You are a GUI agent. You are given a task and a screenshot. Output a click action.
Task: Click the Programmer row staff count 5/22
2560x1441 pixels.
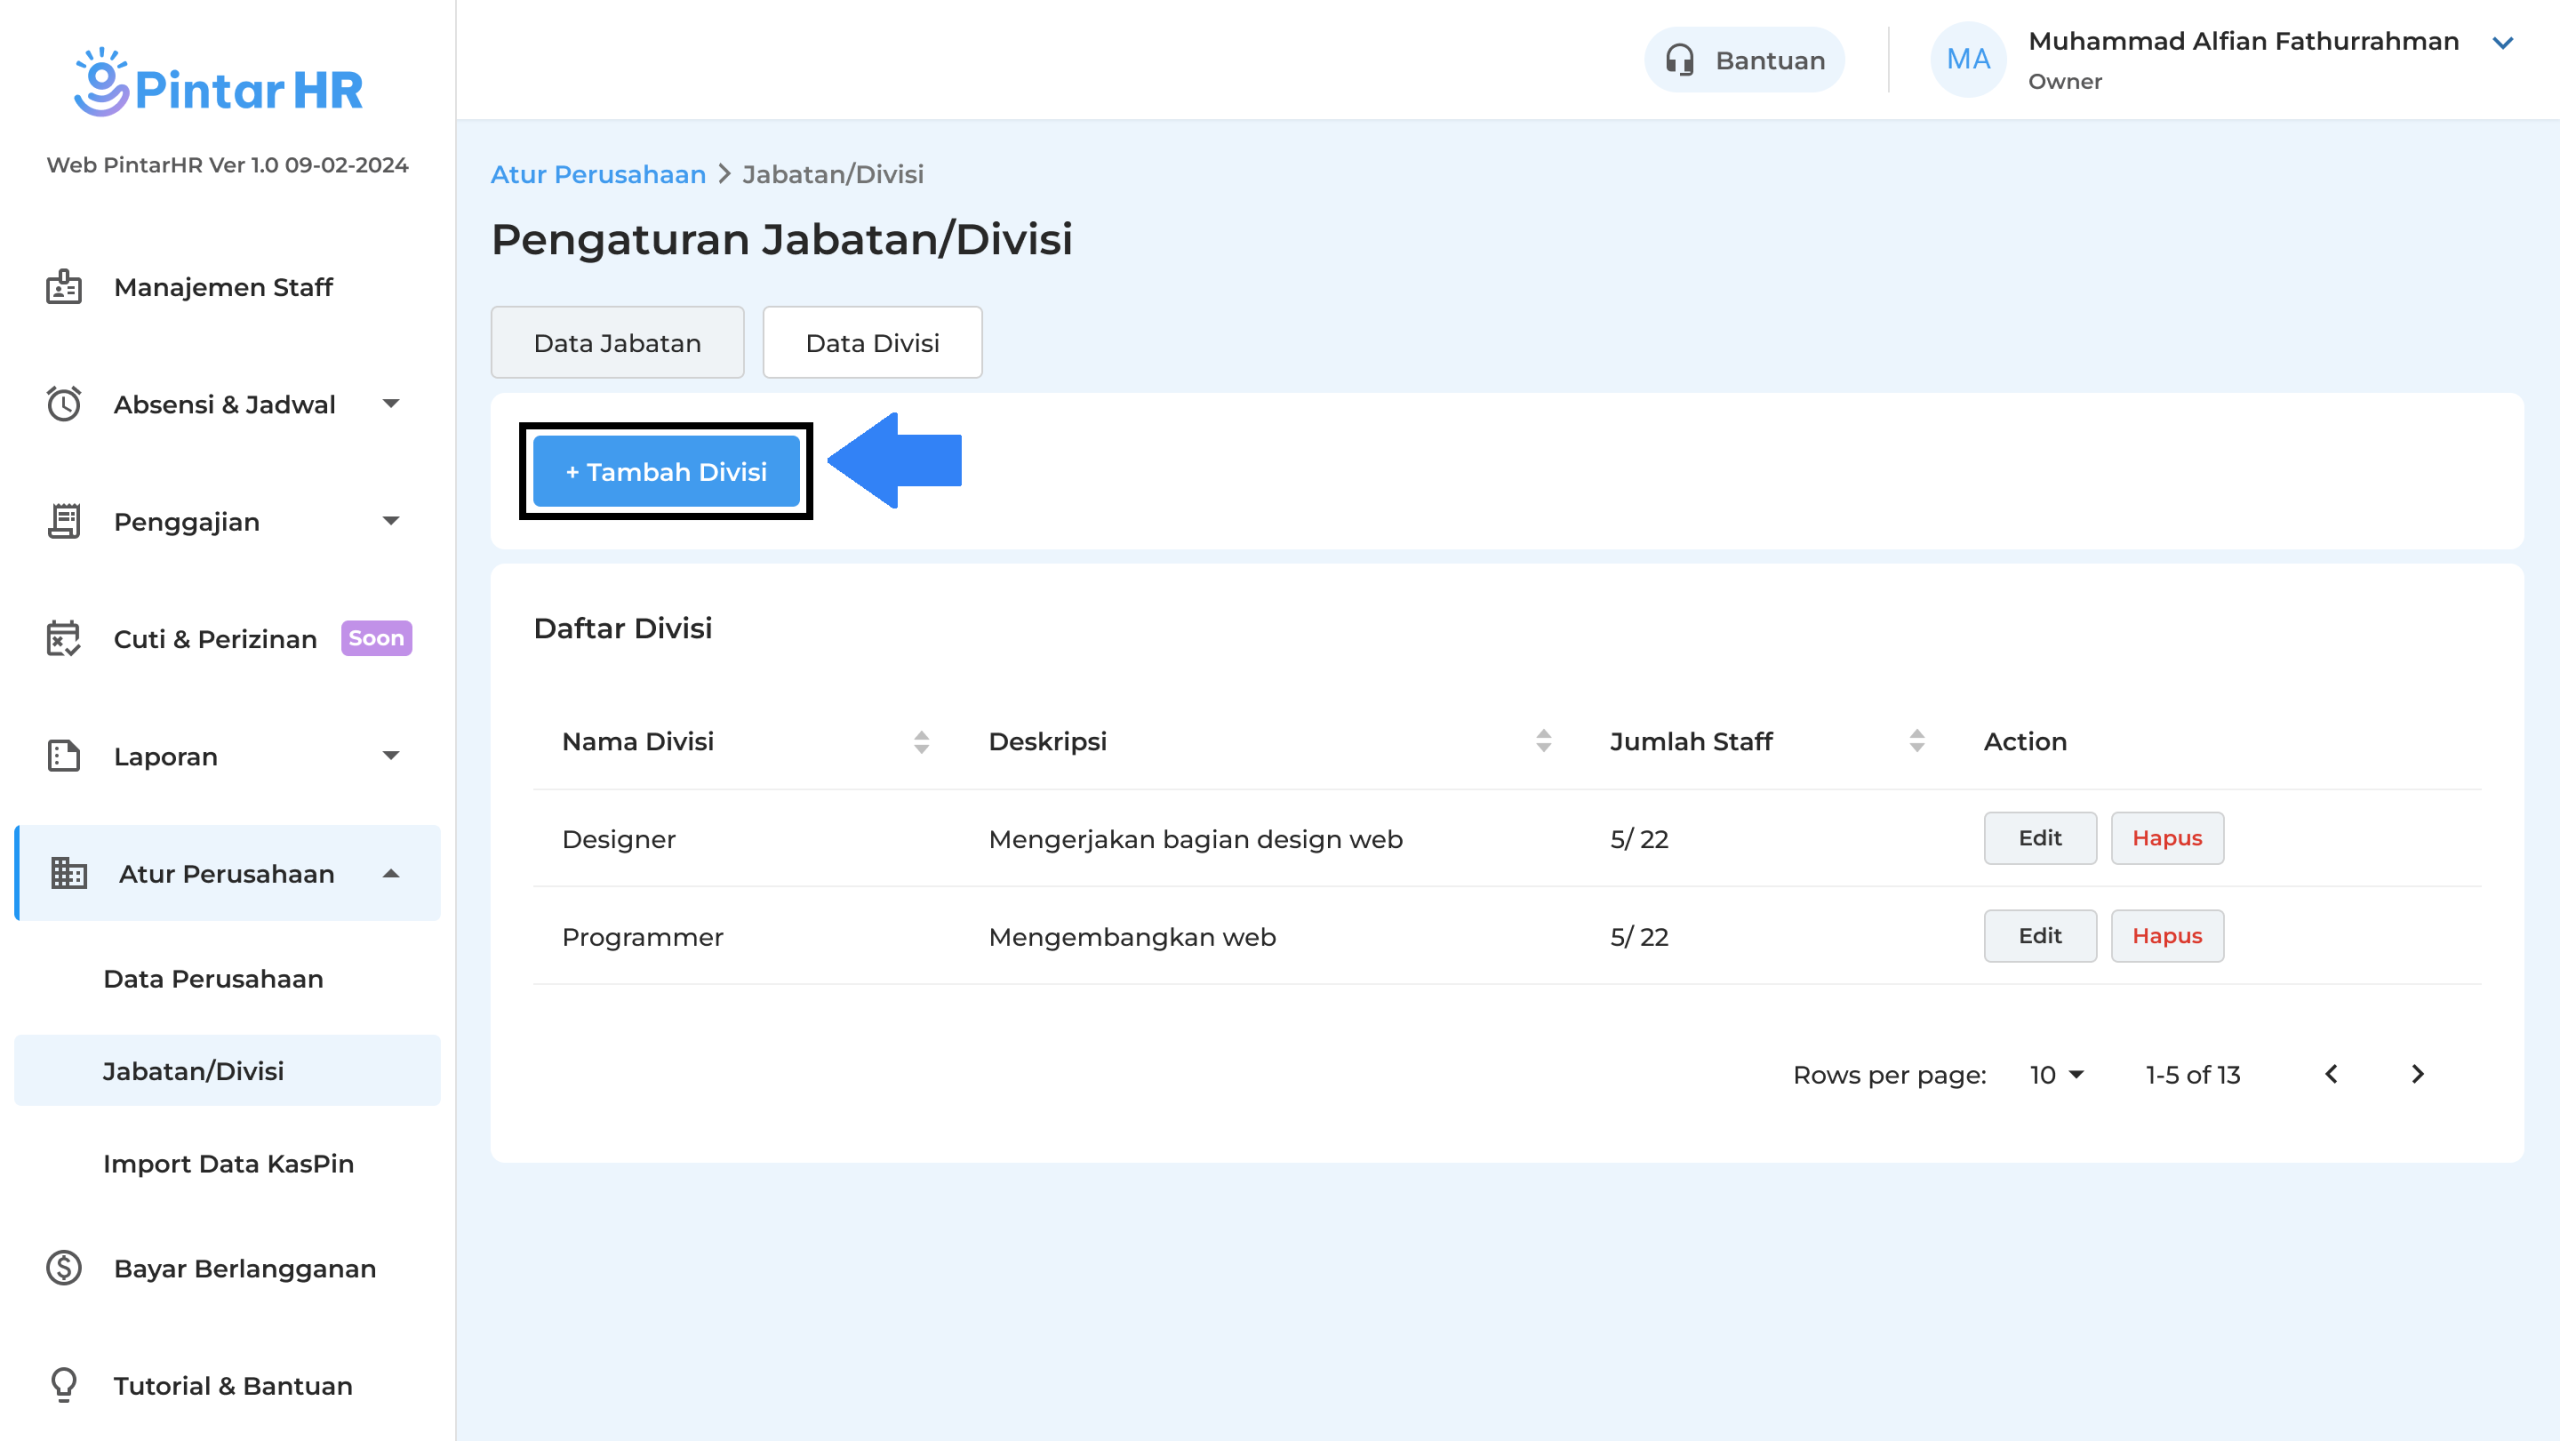tap(1639, 937)
